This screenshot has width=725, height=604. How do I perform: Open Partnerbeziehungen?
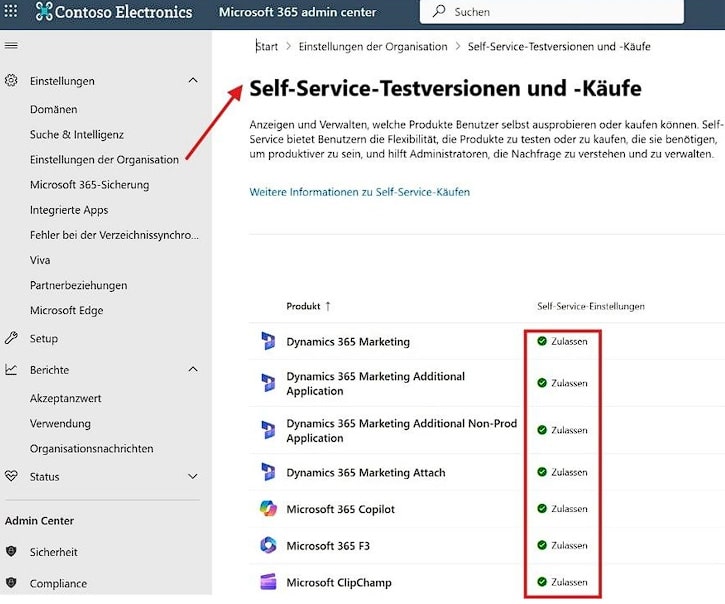click(x=79, y=285)
